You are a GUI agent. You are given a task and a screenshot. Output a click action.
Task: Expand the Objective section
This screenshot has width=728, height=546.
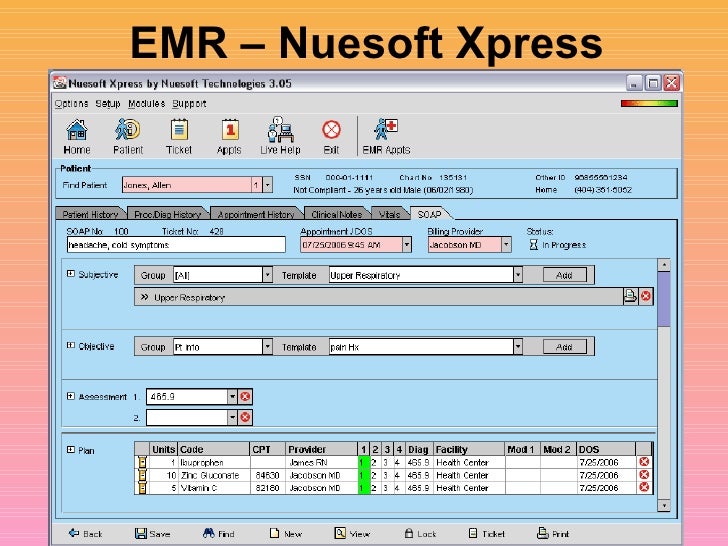pyautogui.click(x=71, y=345)
